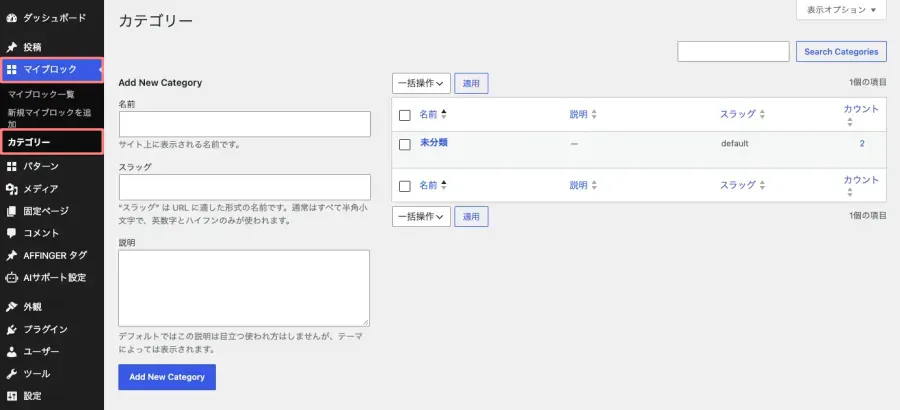Sort by 名前 arrows in table footer

click(x=444, y=185)
